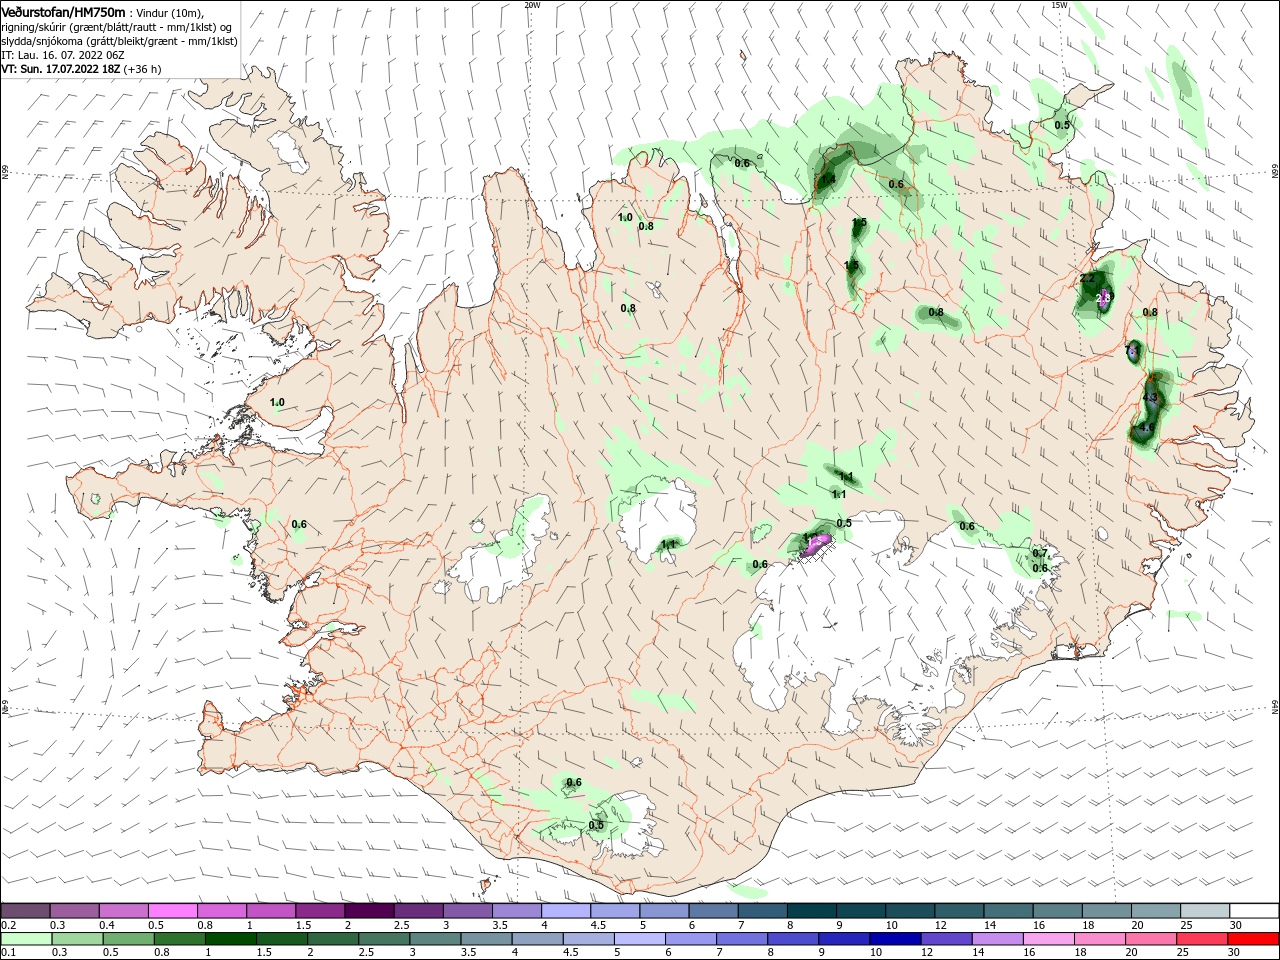1280x960 pixels.
Task: Click the 'slydda/snjókoma' legend description line
Action: tap(119, 41)
